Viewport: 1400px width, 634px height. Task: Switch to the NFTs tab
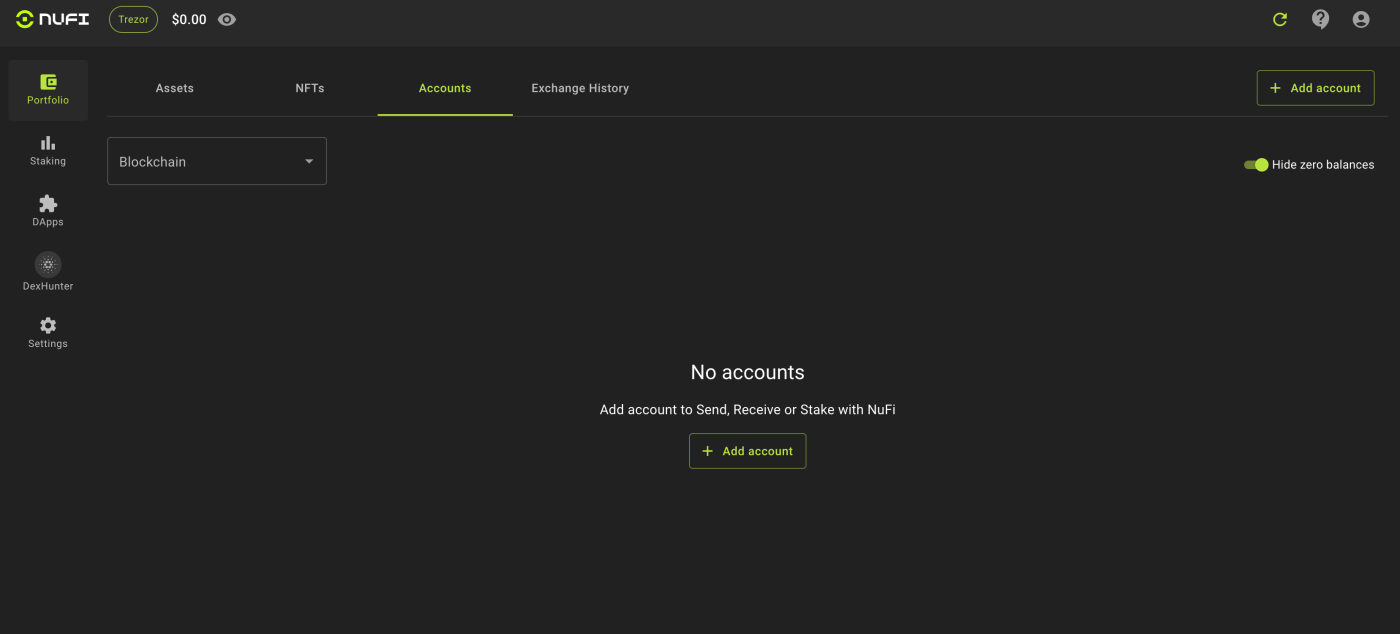pos(310,88)
